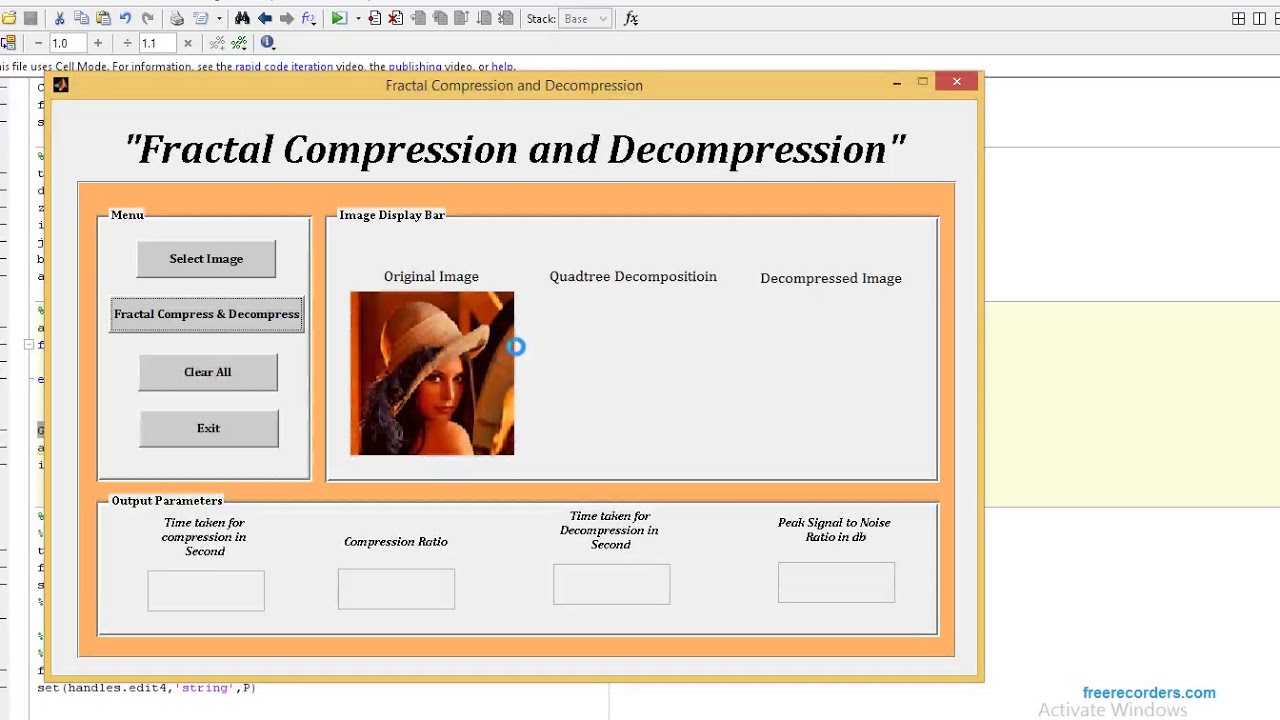Screen dimensions: 1280x720
Task: Open the show functions fx dropdown icon
Action: 308,19
